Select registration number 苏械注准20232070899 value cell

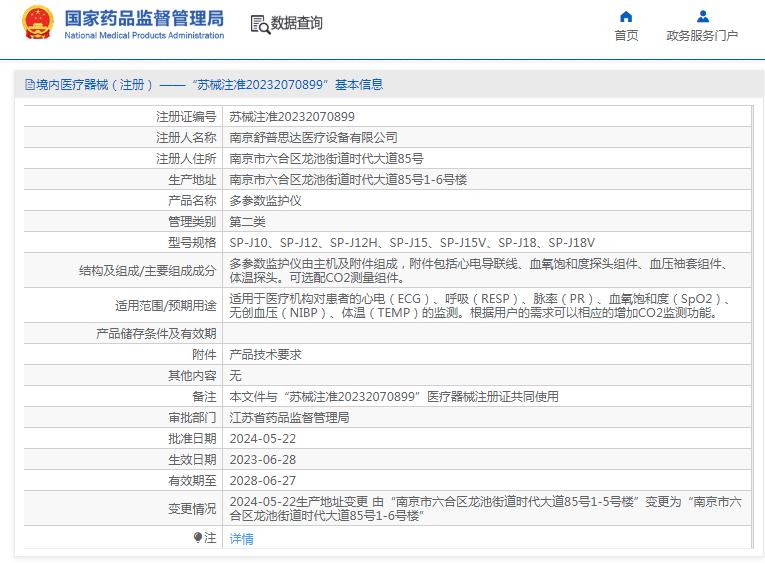pos(292,117)
